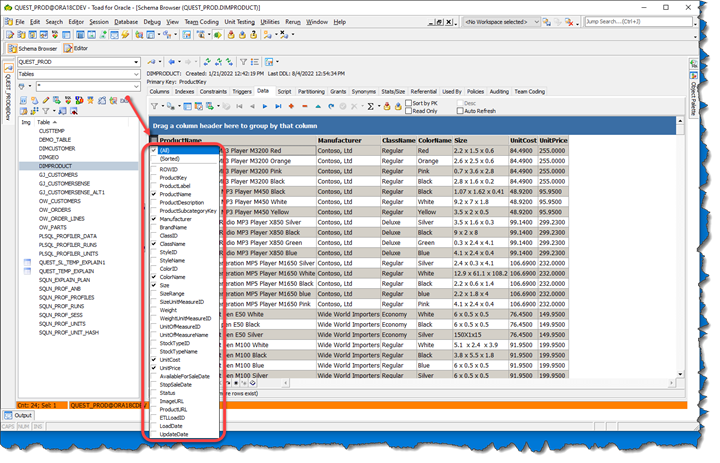
Task: Open the object name filter dropdown
Action: tap(136, 86)
